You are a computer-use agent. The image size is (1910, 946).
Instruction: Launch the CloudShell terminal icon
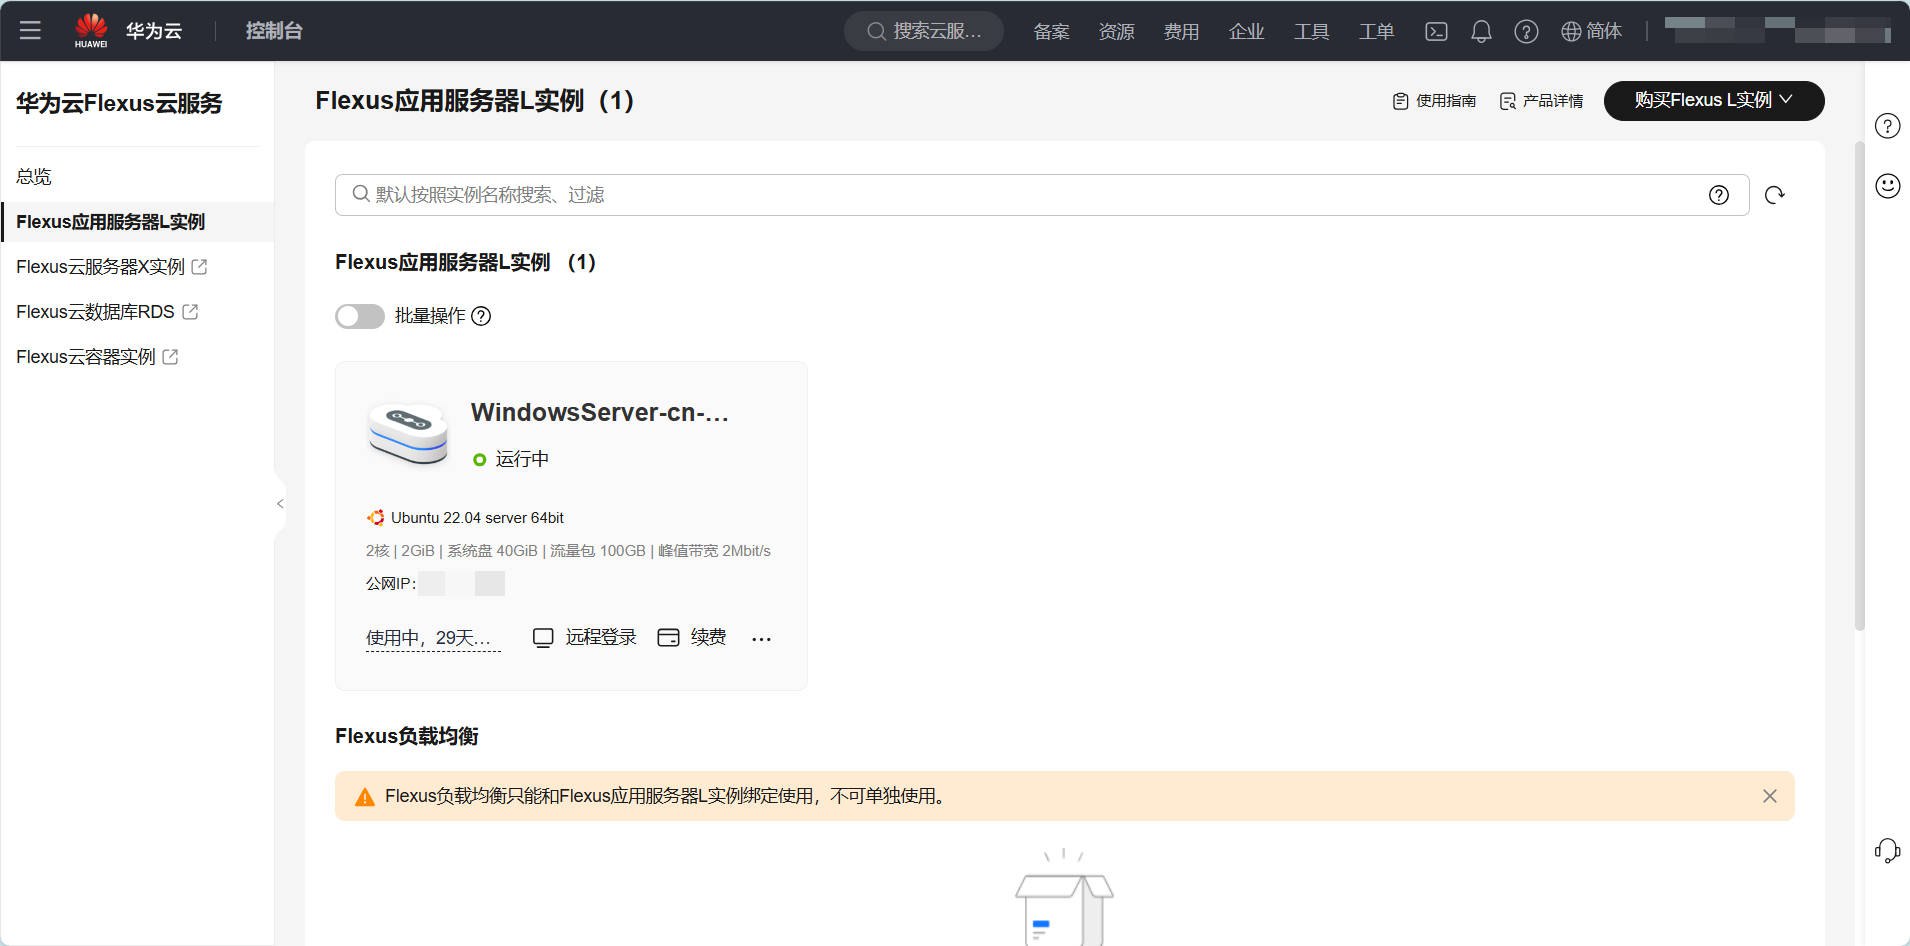click(x=1436, y=31)
